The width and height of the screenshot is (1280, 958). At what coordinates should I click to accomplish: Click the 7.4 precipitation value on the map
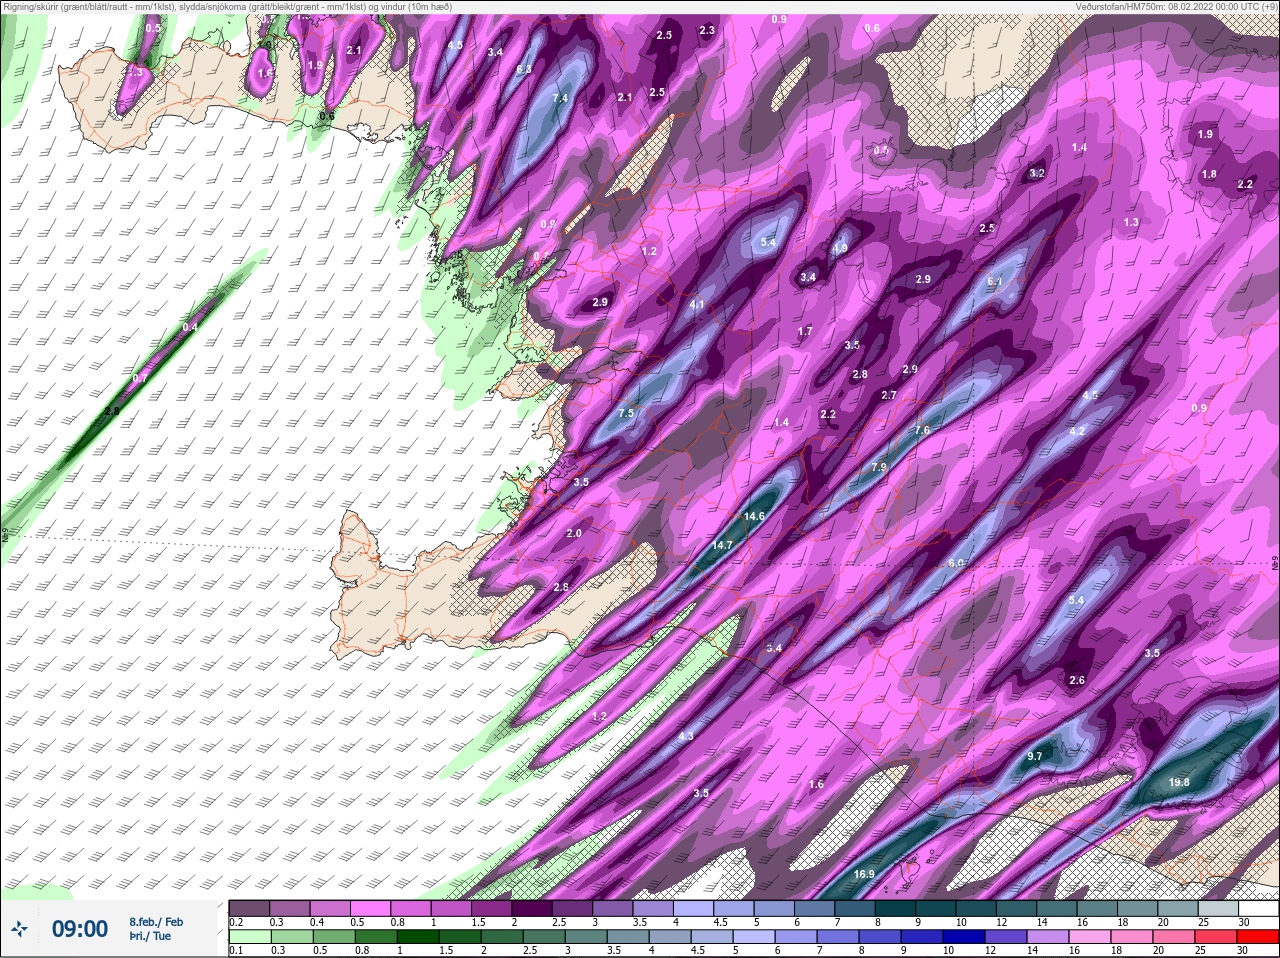(x=560, y=98)
